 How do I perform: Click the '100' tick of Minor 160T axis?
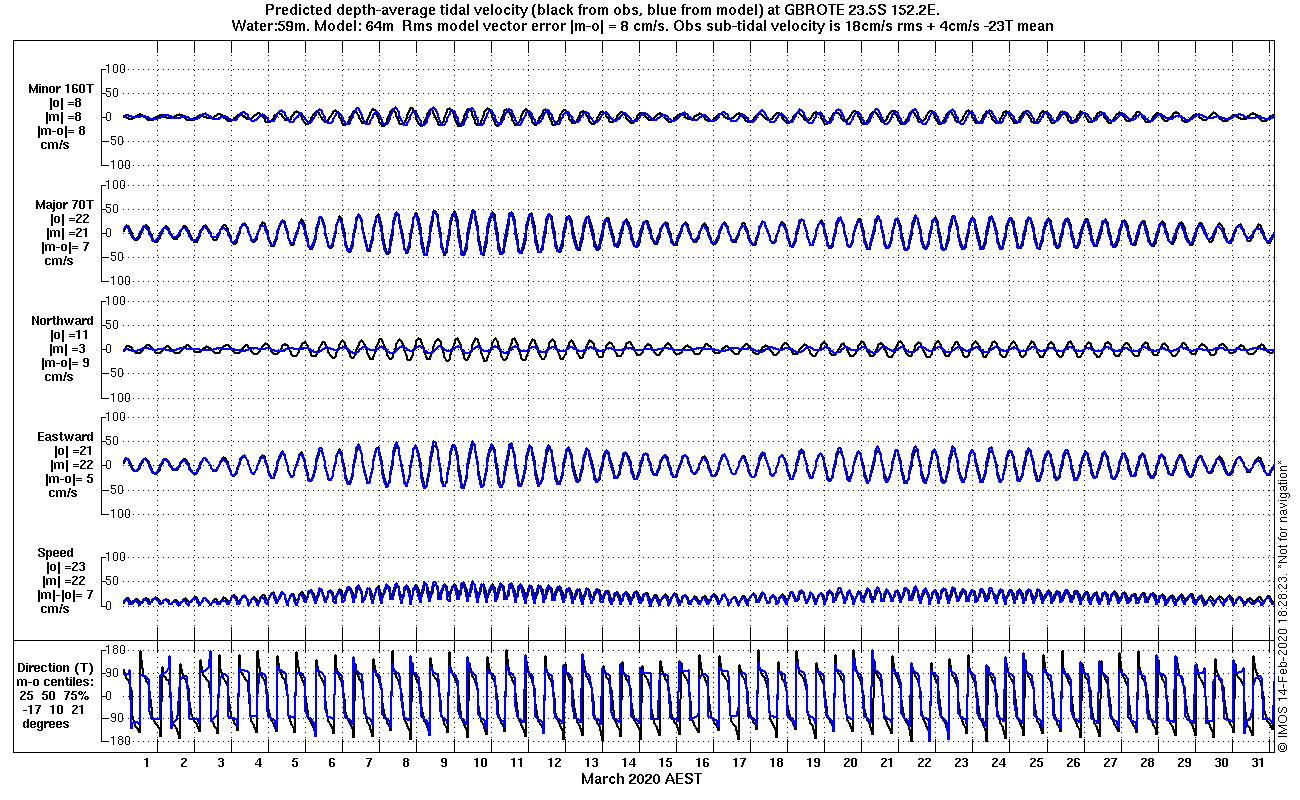(113, 68)
